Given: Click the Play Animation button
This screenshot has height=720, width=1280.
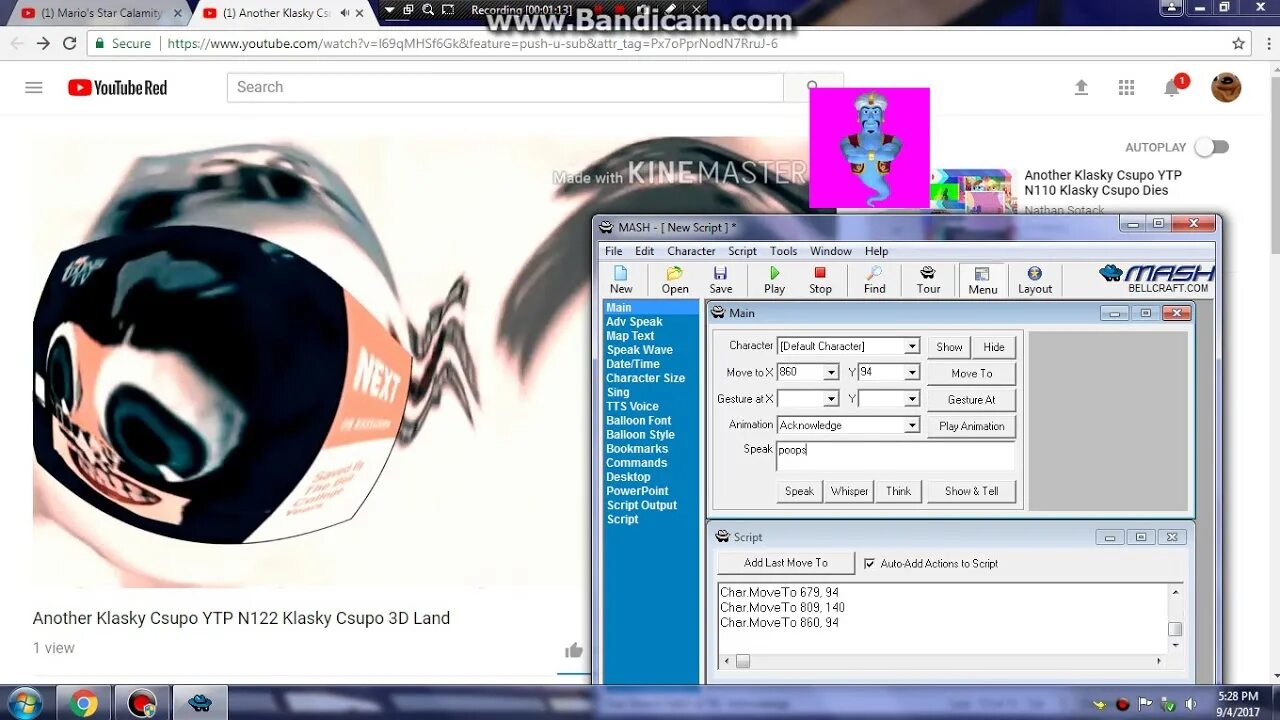Looking at the screenshot, I should 971,426.
